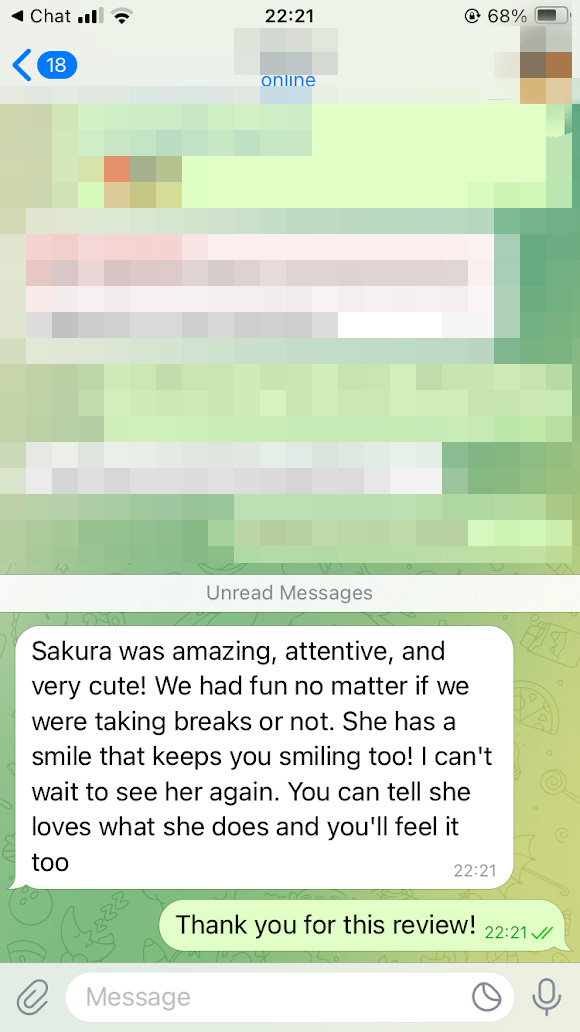Tap the blue back arrow chevron
Screen dimensions: 580x1032
click(x=22, y=64)
